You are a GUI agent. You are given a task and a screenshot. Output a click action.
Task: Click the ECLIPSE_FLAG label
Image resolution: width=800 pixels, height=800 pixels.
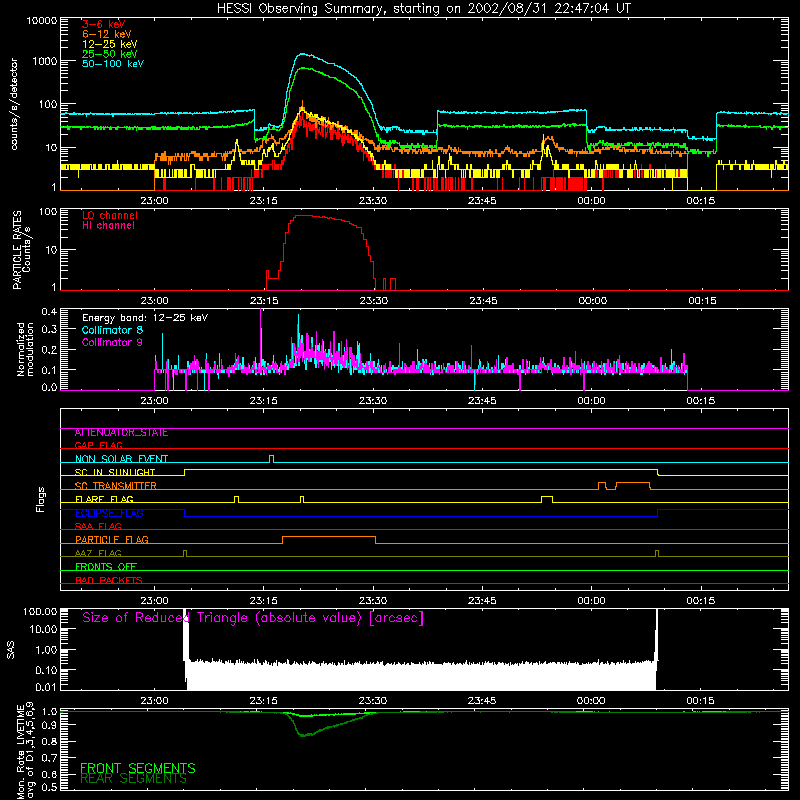pyautogui.click(x=109, y=513)
